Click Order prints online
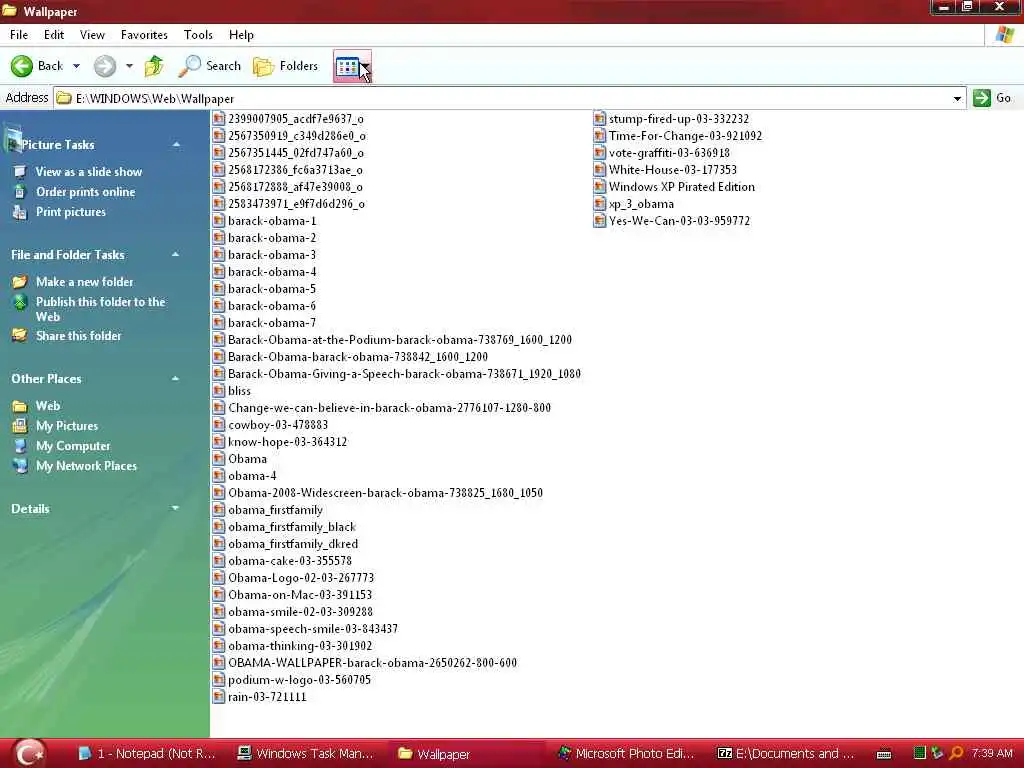The width and height of the screenshot is (1024, 768). [86, 192]
